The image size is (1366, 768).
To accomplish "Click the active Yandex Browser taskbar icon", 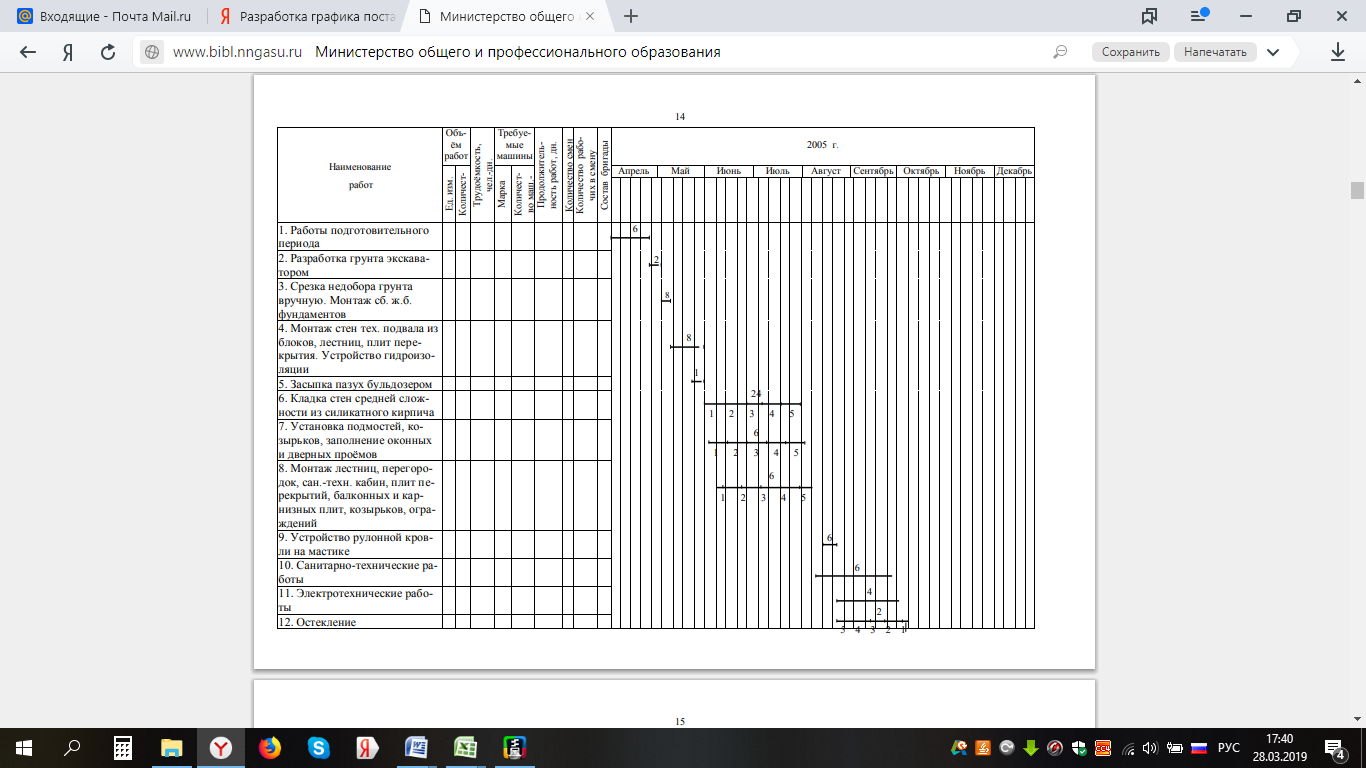I will (x=221, y=747).
